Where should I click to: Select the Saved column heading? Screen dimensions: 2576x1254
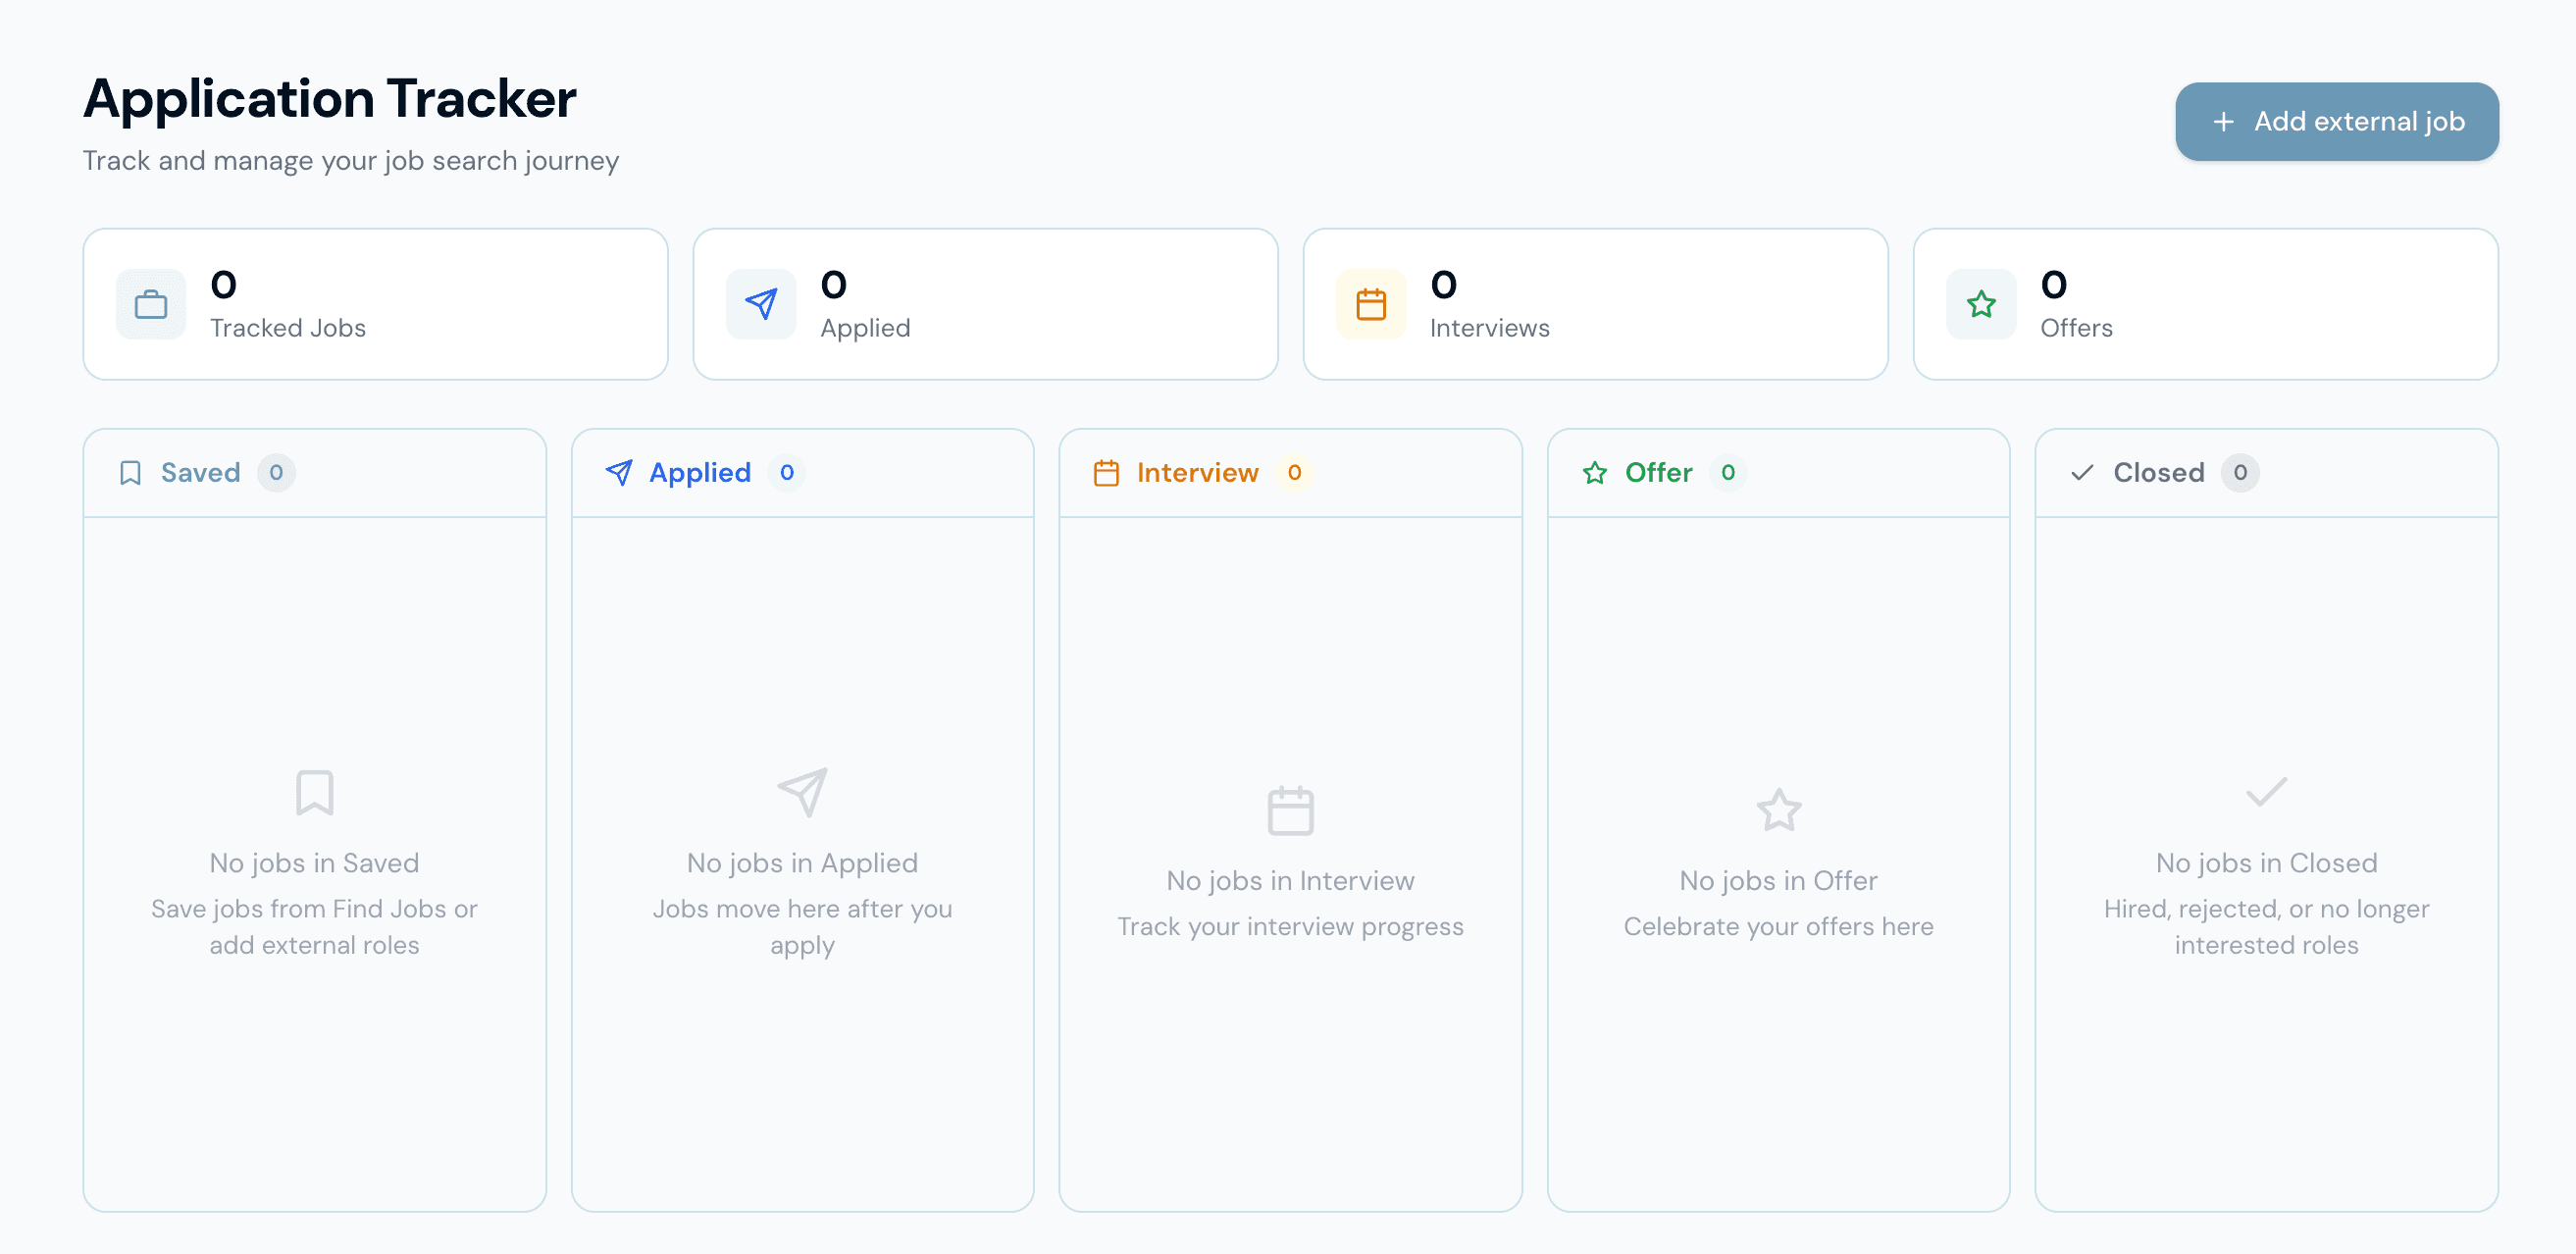click(201, 473)
